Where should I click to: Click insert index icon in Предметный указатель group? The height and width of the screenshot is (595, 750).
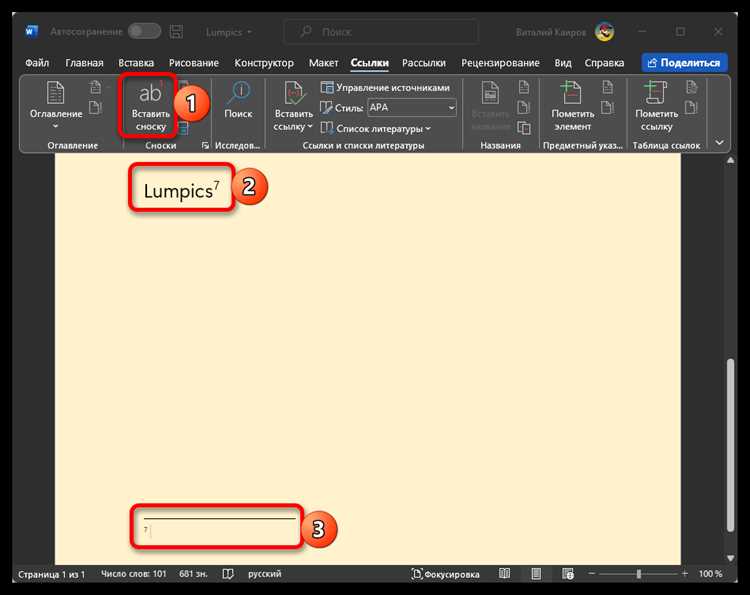(607, 87)
